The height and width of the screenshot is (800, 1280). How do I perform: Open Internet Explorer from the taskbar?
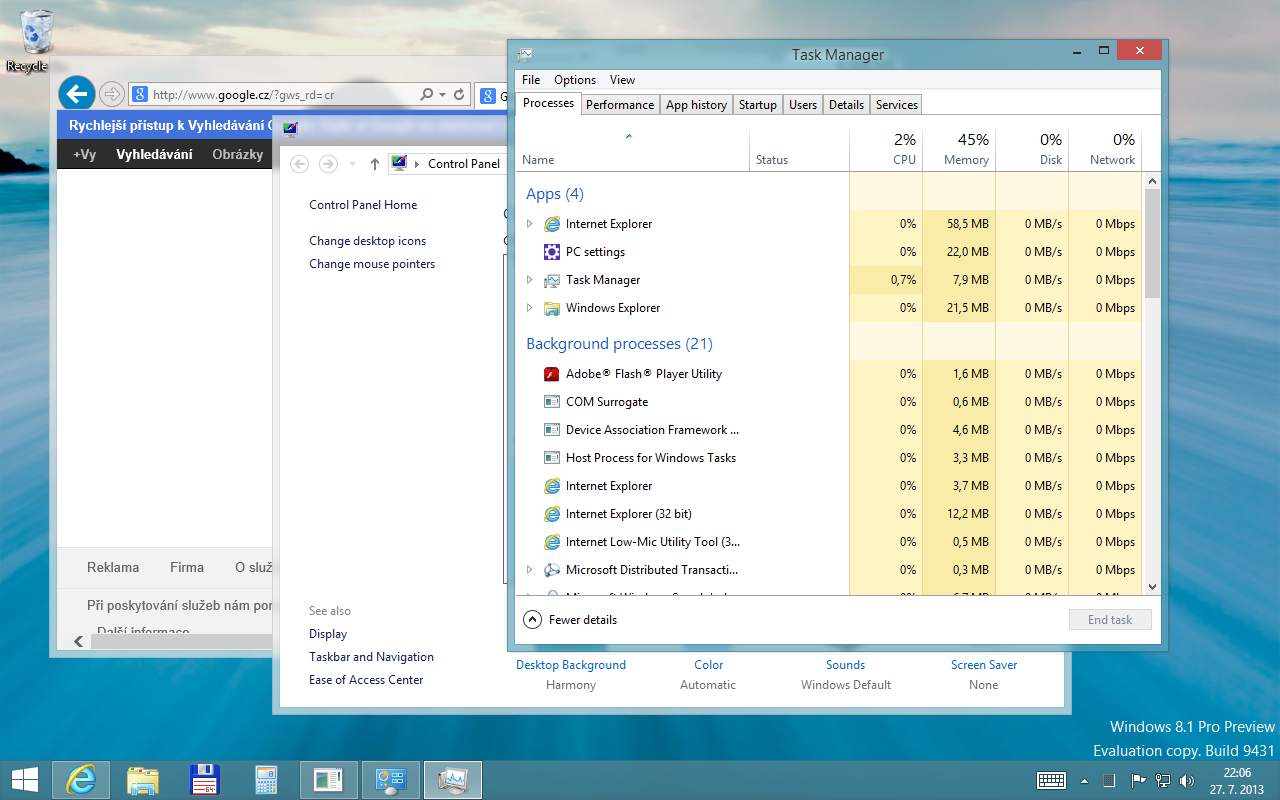click(81, 779)
